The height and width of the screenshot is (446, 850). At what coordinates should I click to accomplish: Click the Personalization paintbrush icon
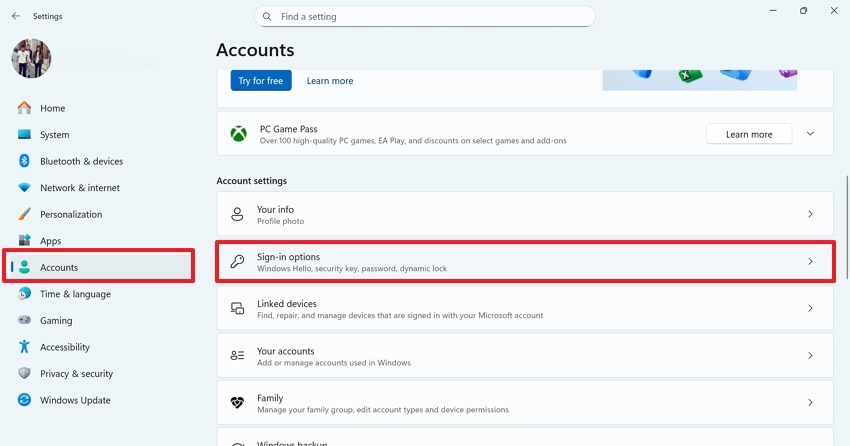pos(24,214)
